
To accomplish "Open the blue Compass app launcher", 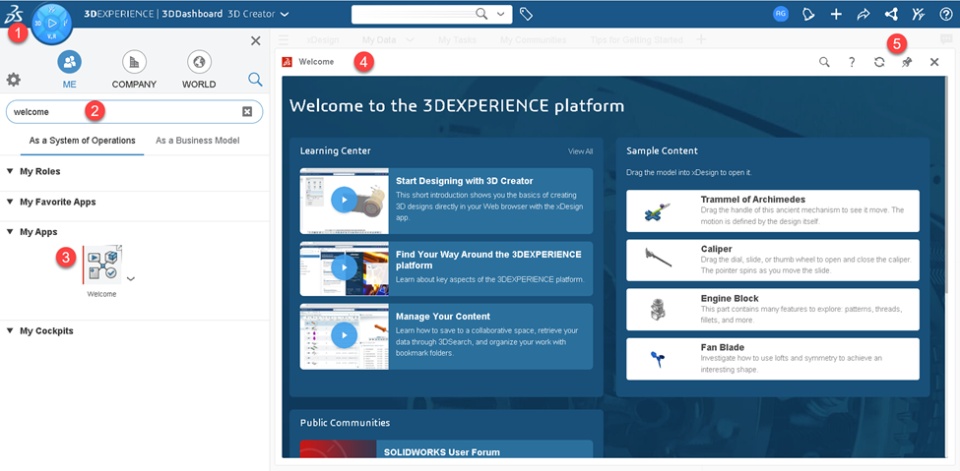I will [52, 23].
